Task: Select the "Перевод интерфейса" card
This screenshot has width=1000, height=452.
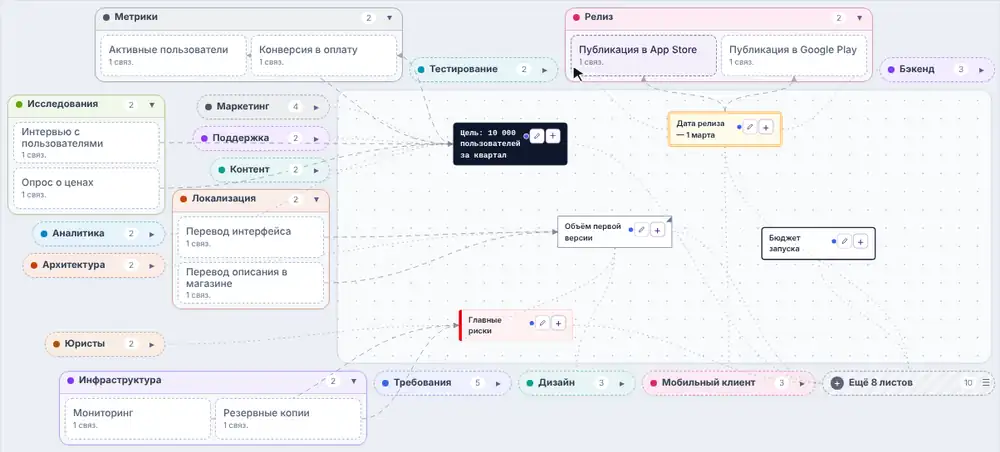Action: [251, 237]
